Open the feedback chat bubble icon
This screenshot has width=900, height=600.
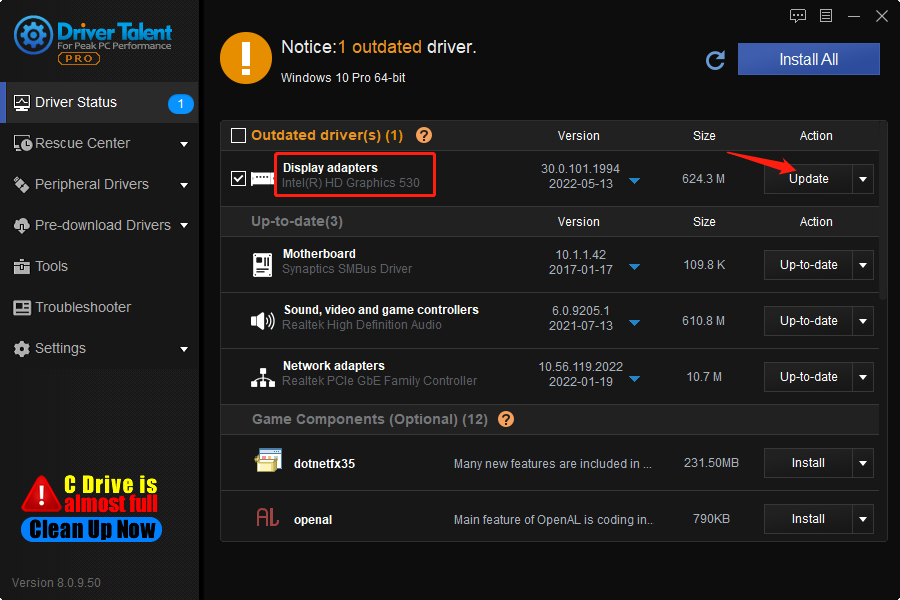coord(797,16)
